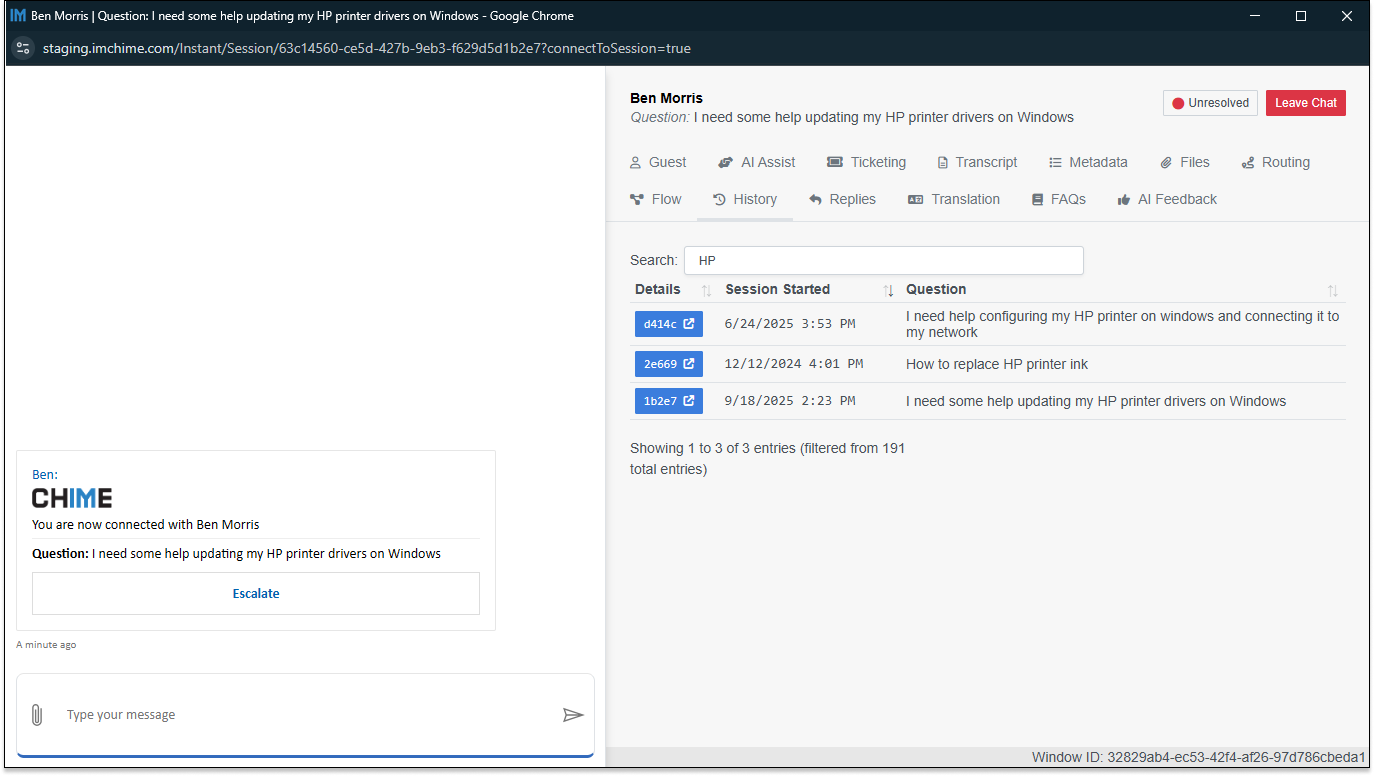Click the FAQs tab book icon

click(1038, 200)
